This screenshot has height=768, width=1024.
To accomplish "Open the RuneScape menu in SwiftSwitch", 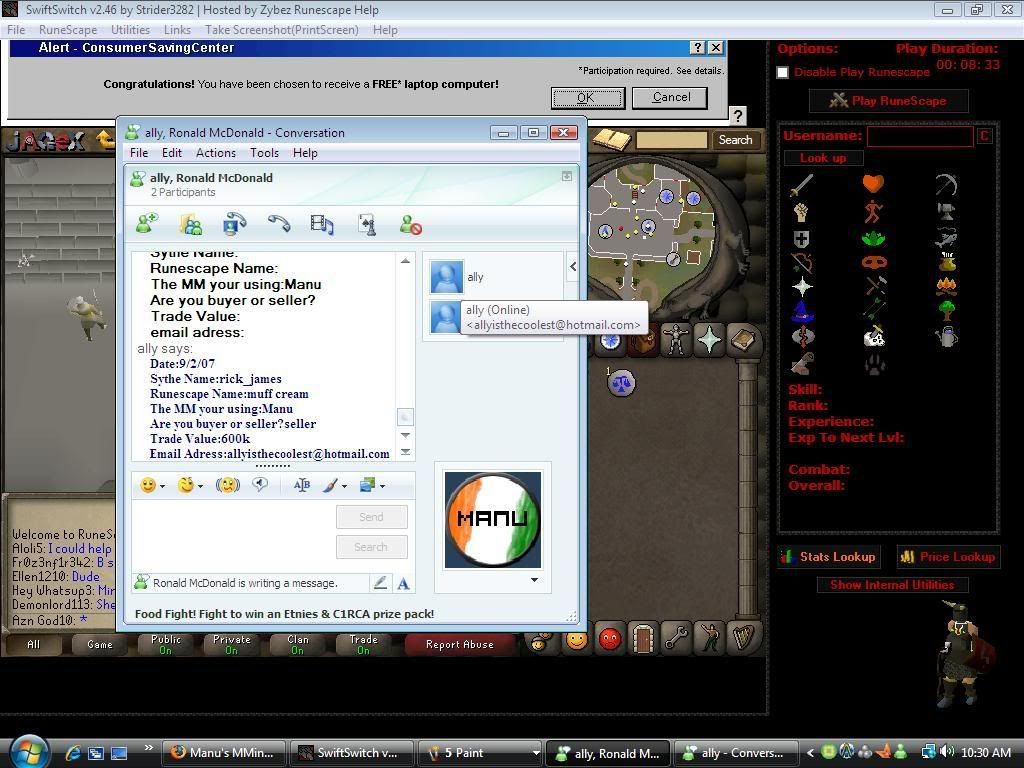I will click(x=68, y=30).
